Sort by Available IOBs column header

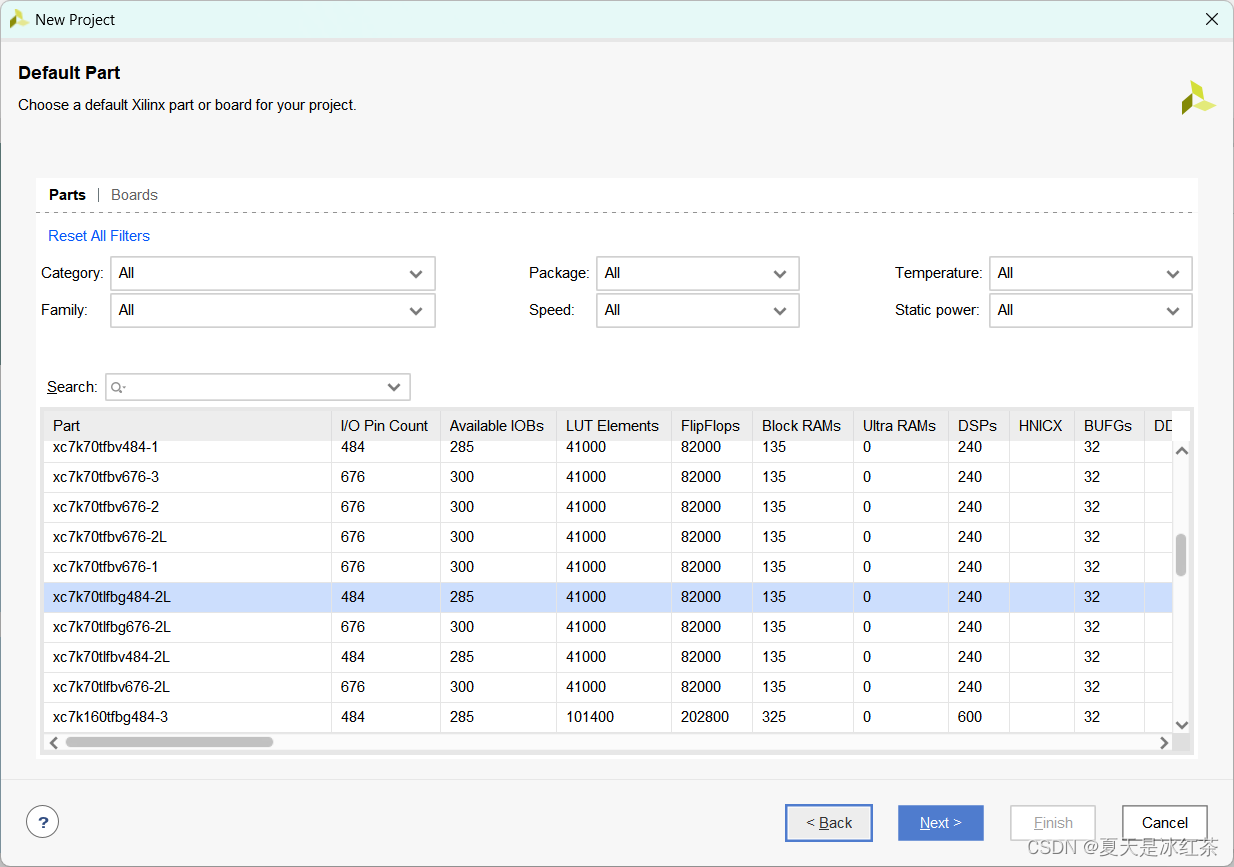(498, 425)
